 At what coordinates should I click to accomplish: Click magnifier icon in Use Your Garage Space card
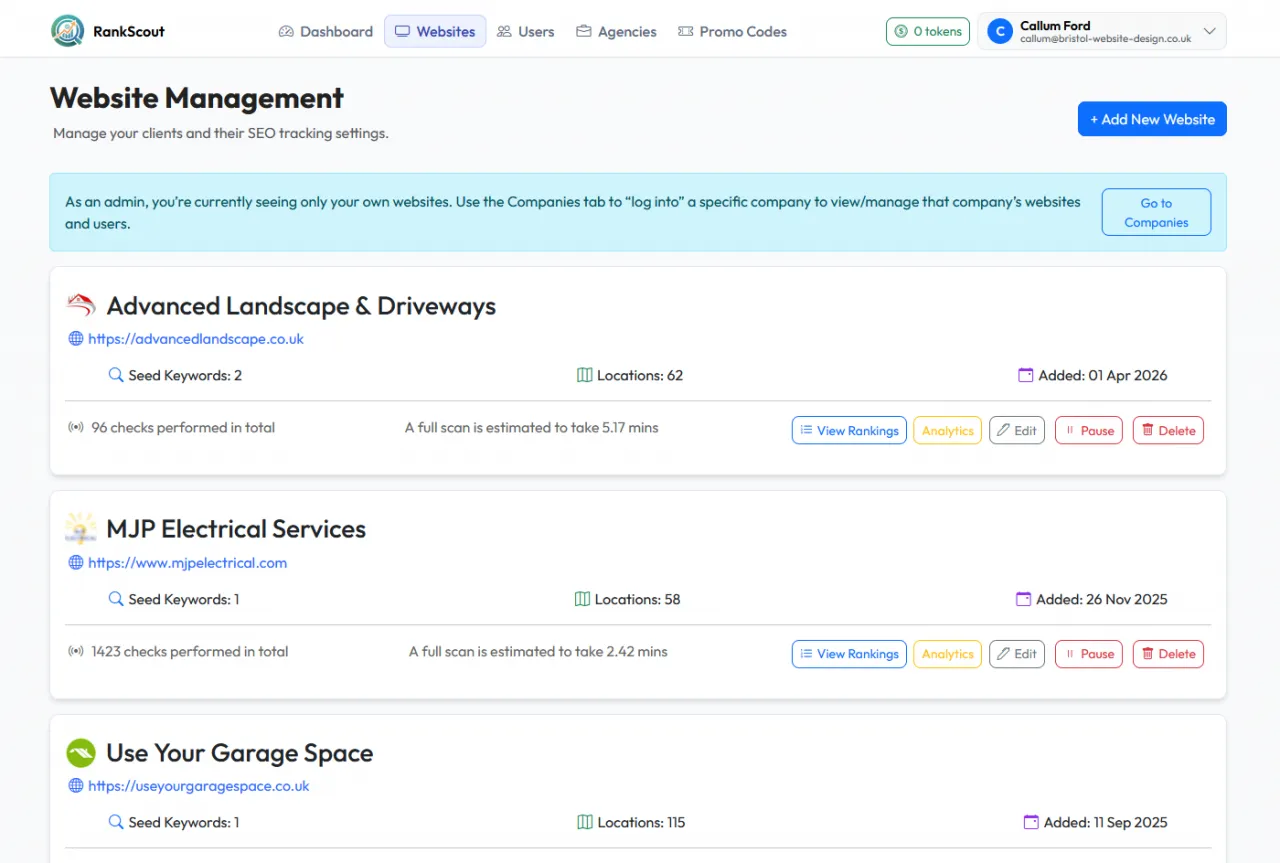[x=116, y=822]
